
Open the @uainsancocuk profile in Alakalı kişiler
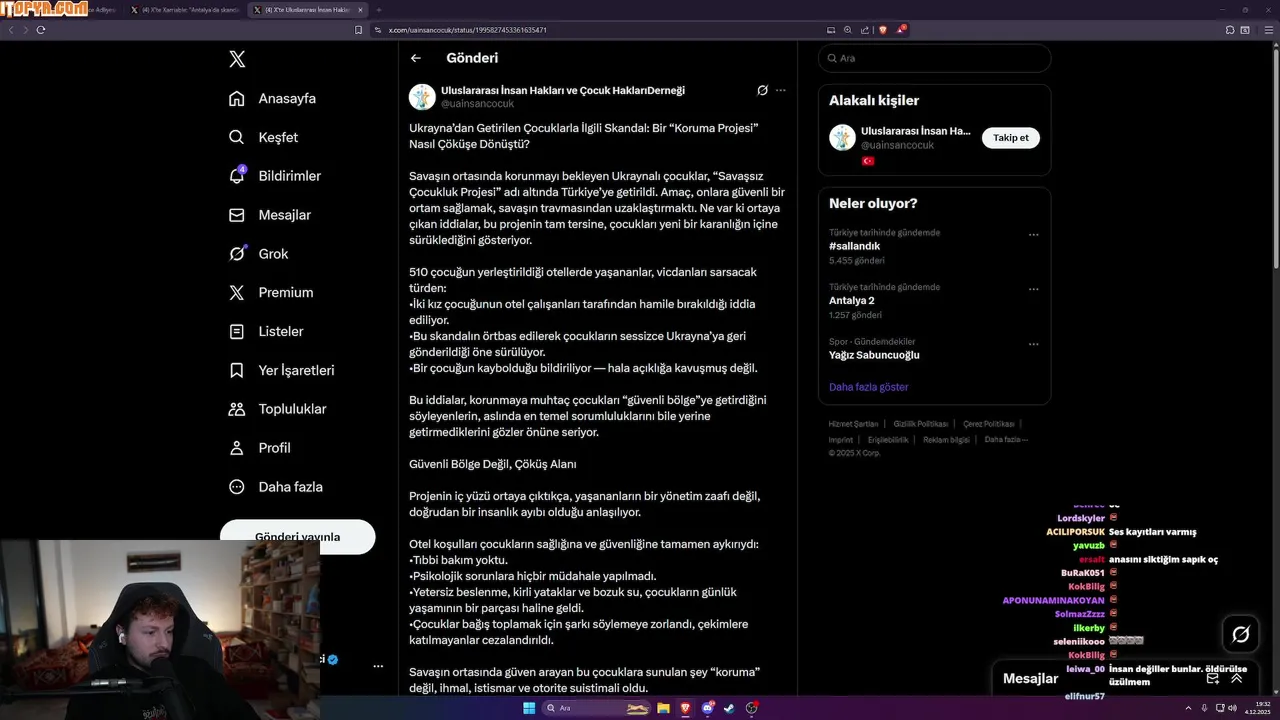pos(897,145)
